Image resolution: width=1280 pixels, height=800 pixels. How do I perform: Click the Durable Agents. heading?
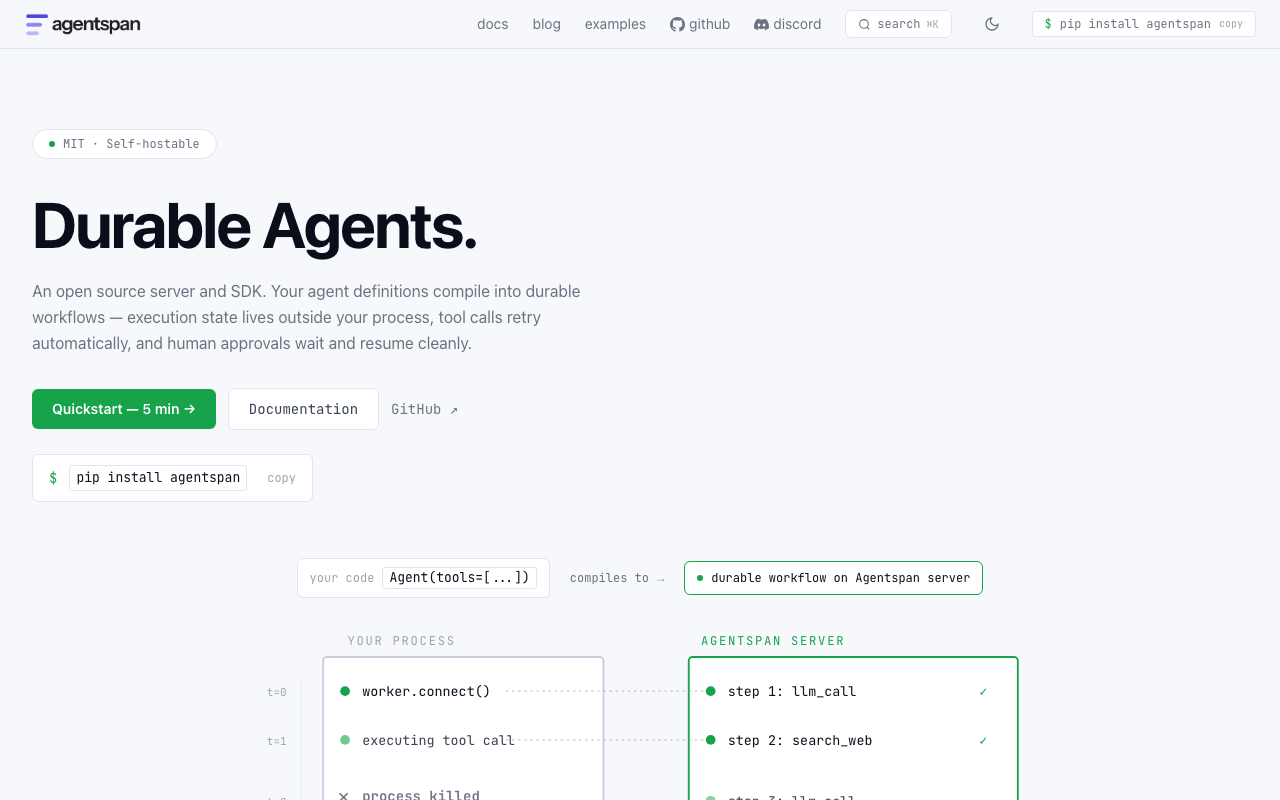[x=255, y=226]
